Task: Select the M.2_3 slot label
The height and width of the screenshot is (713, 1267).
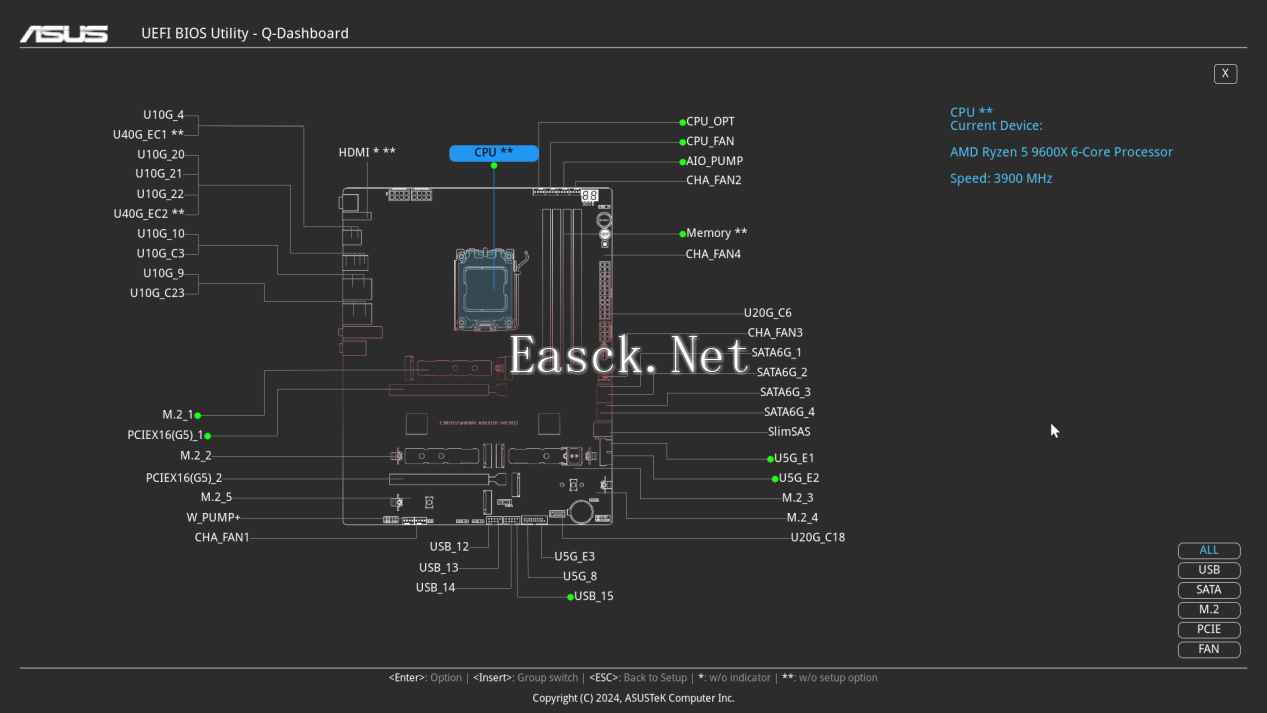Action: tap(797, 498)
